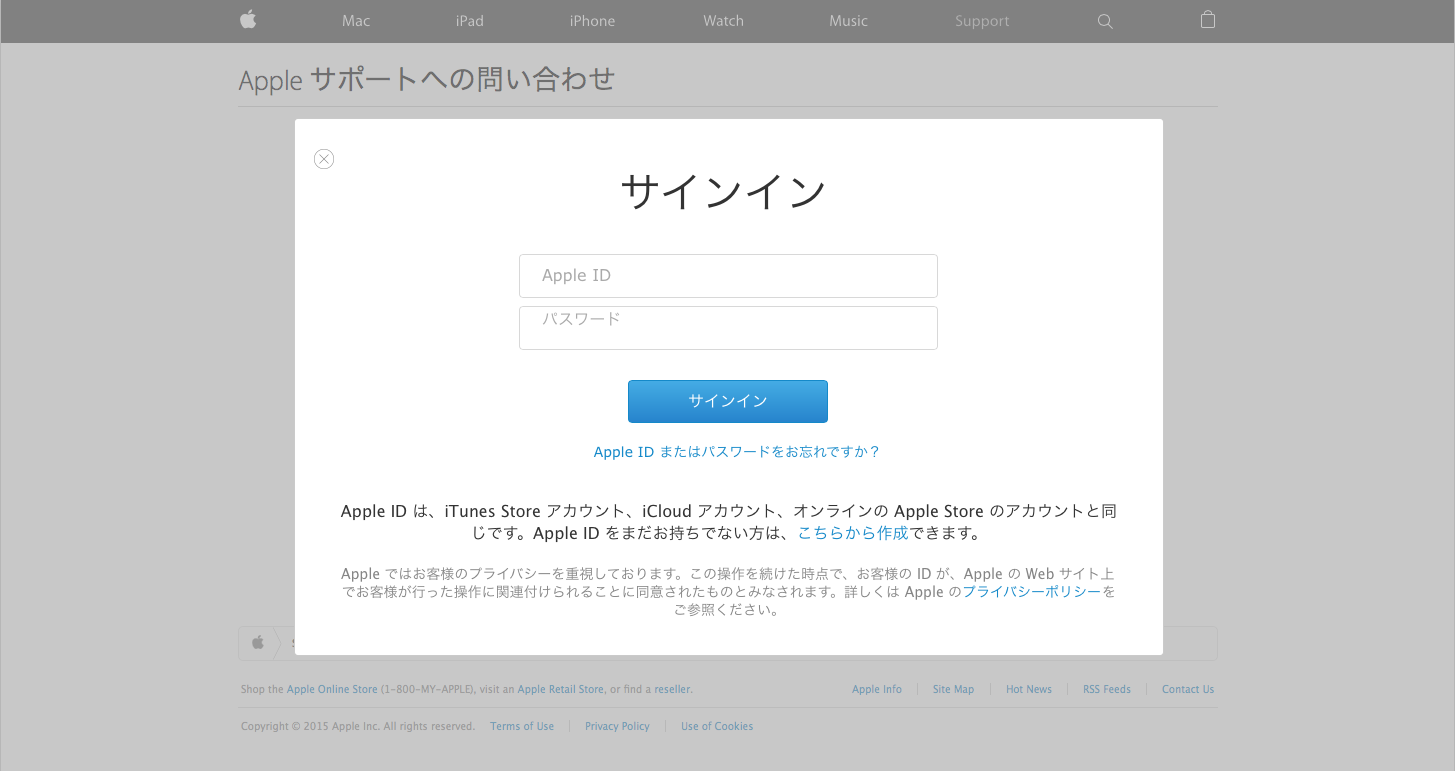Click the Copyright © 2015 Apple Inc. text
The height and width of the screenshot is (771, 1455).
[358, 726]
